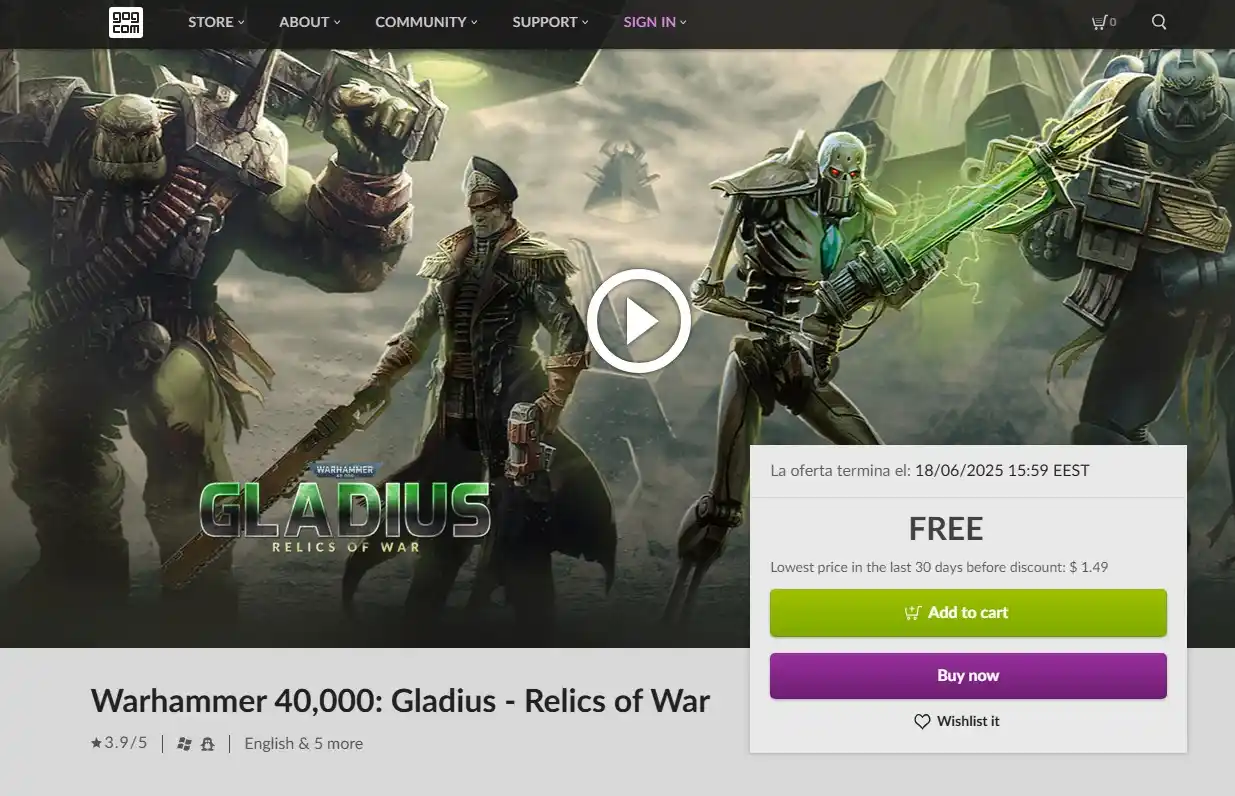Click the purple Buy now button
Image resolution: width=1235 pixels, height=796 pixels.
(x=968, y=676)
